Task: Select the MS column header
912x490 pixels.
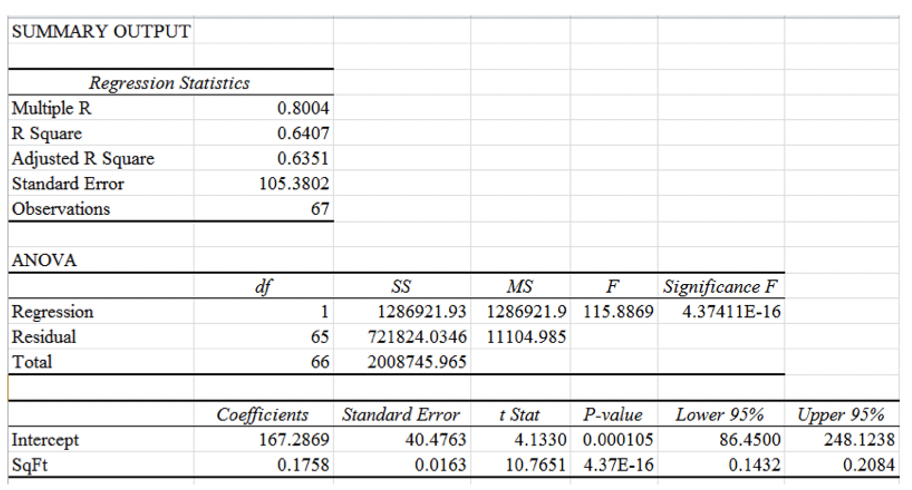Action: (x=521, y=286)
